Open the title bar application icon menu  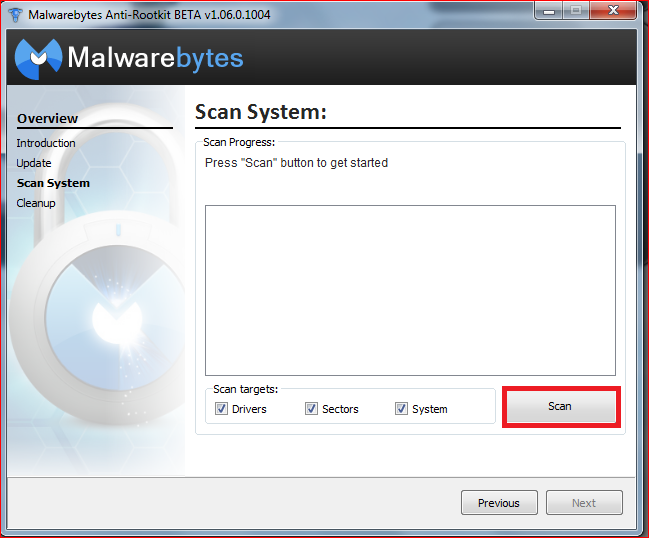pyautogui.click(x=15, y=14)
